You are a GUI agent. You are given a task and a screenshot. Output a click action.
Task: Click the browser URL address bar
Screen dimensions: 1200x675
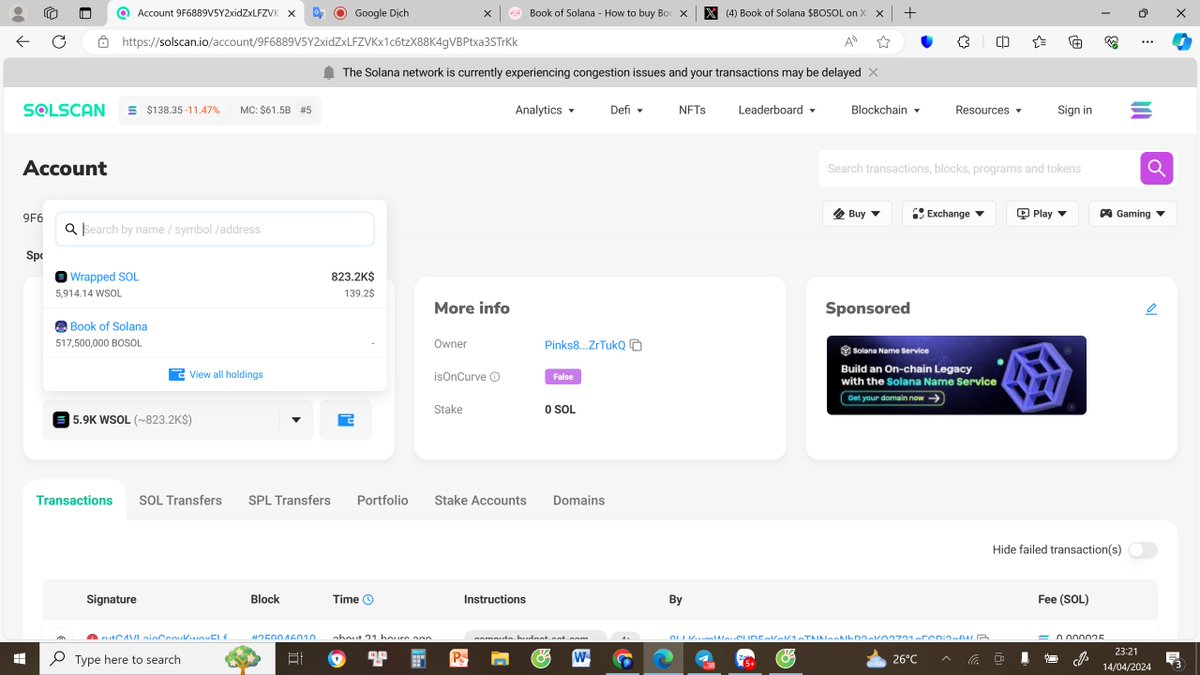click(480, 42)
